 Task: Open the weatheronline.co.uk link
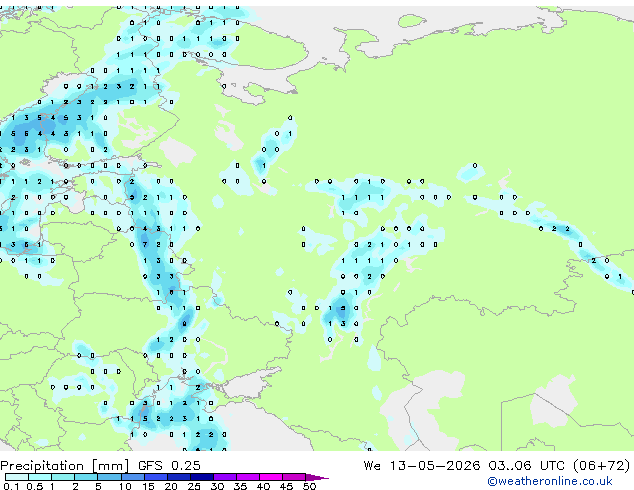(550, 481)
